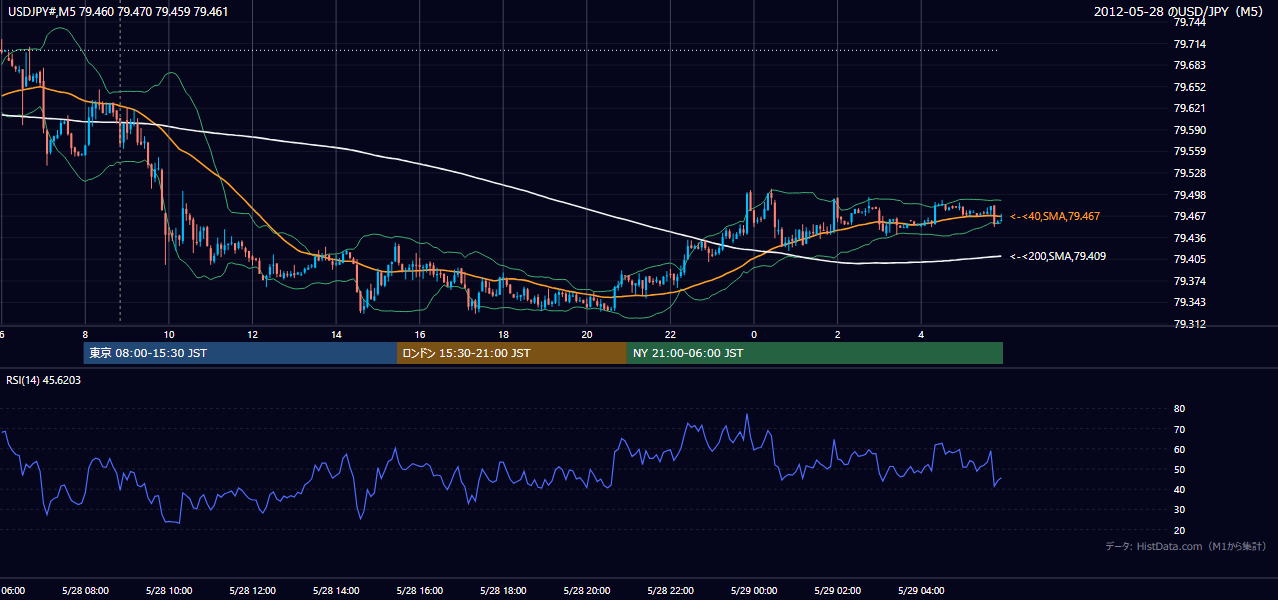Click the 5/28 18:00 time label
Viewport: 1278px width, 600px height.
coord(502,590)
